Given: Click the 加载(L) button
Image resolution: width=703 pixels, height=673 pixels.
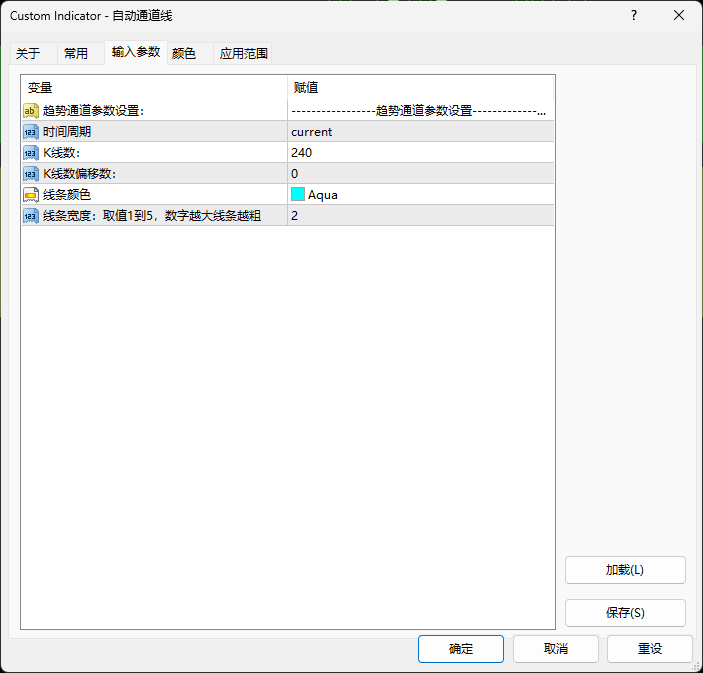Looking at the screenshot, I should click(x=625, y=570).
